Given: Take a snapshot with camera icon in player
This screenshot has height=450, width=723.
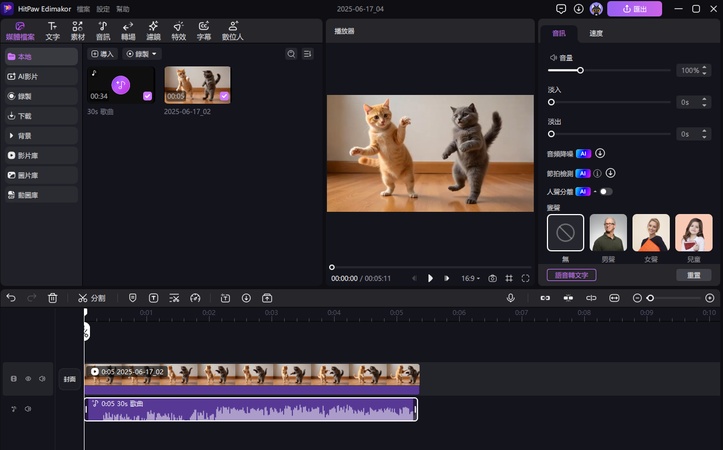Looking at the screenshot, I should point(492,278).
